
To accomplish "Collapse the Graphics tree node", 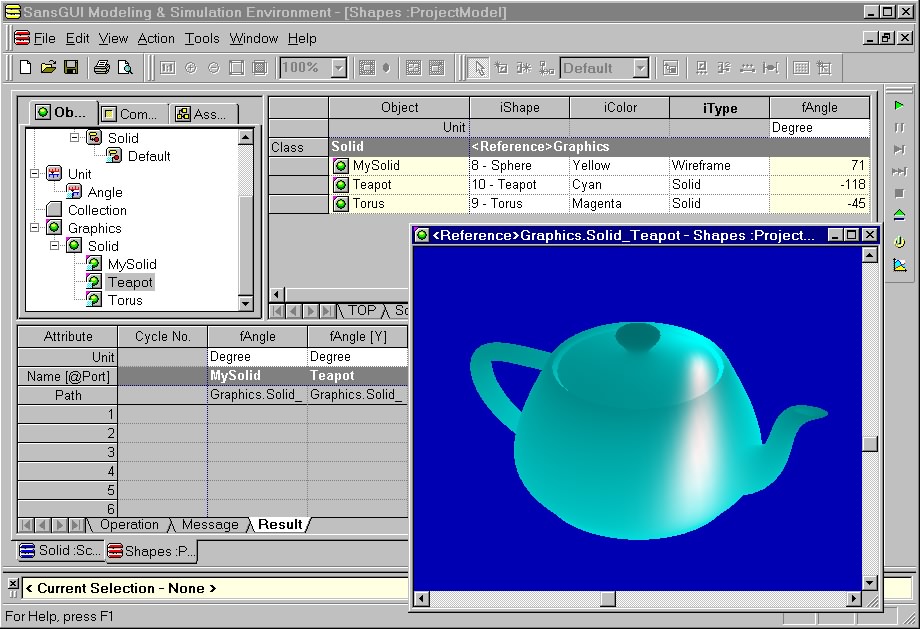I will click(36, 228).
